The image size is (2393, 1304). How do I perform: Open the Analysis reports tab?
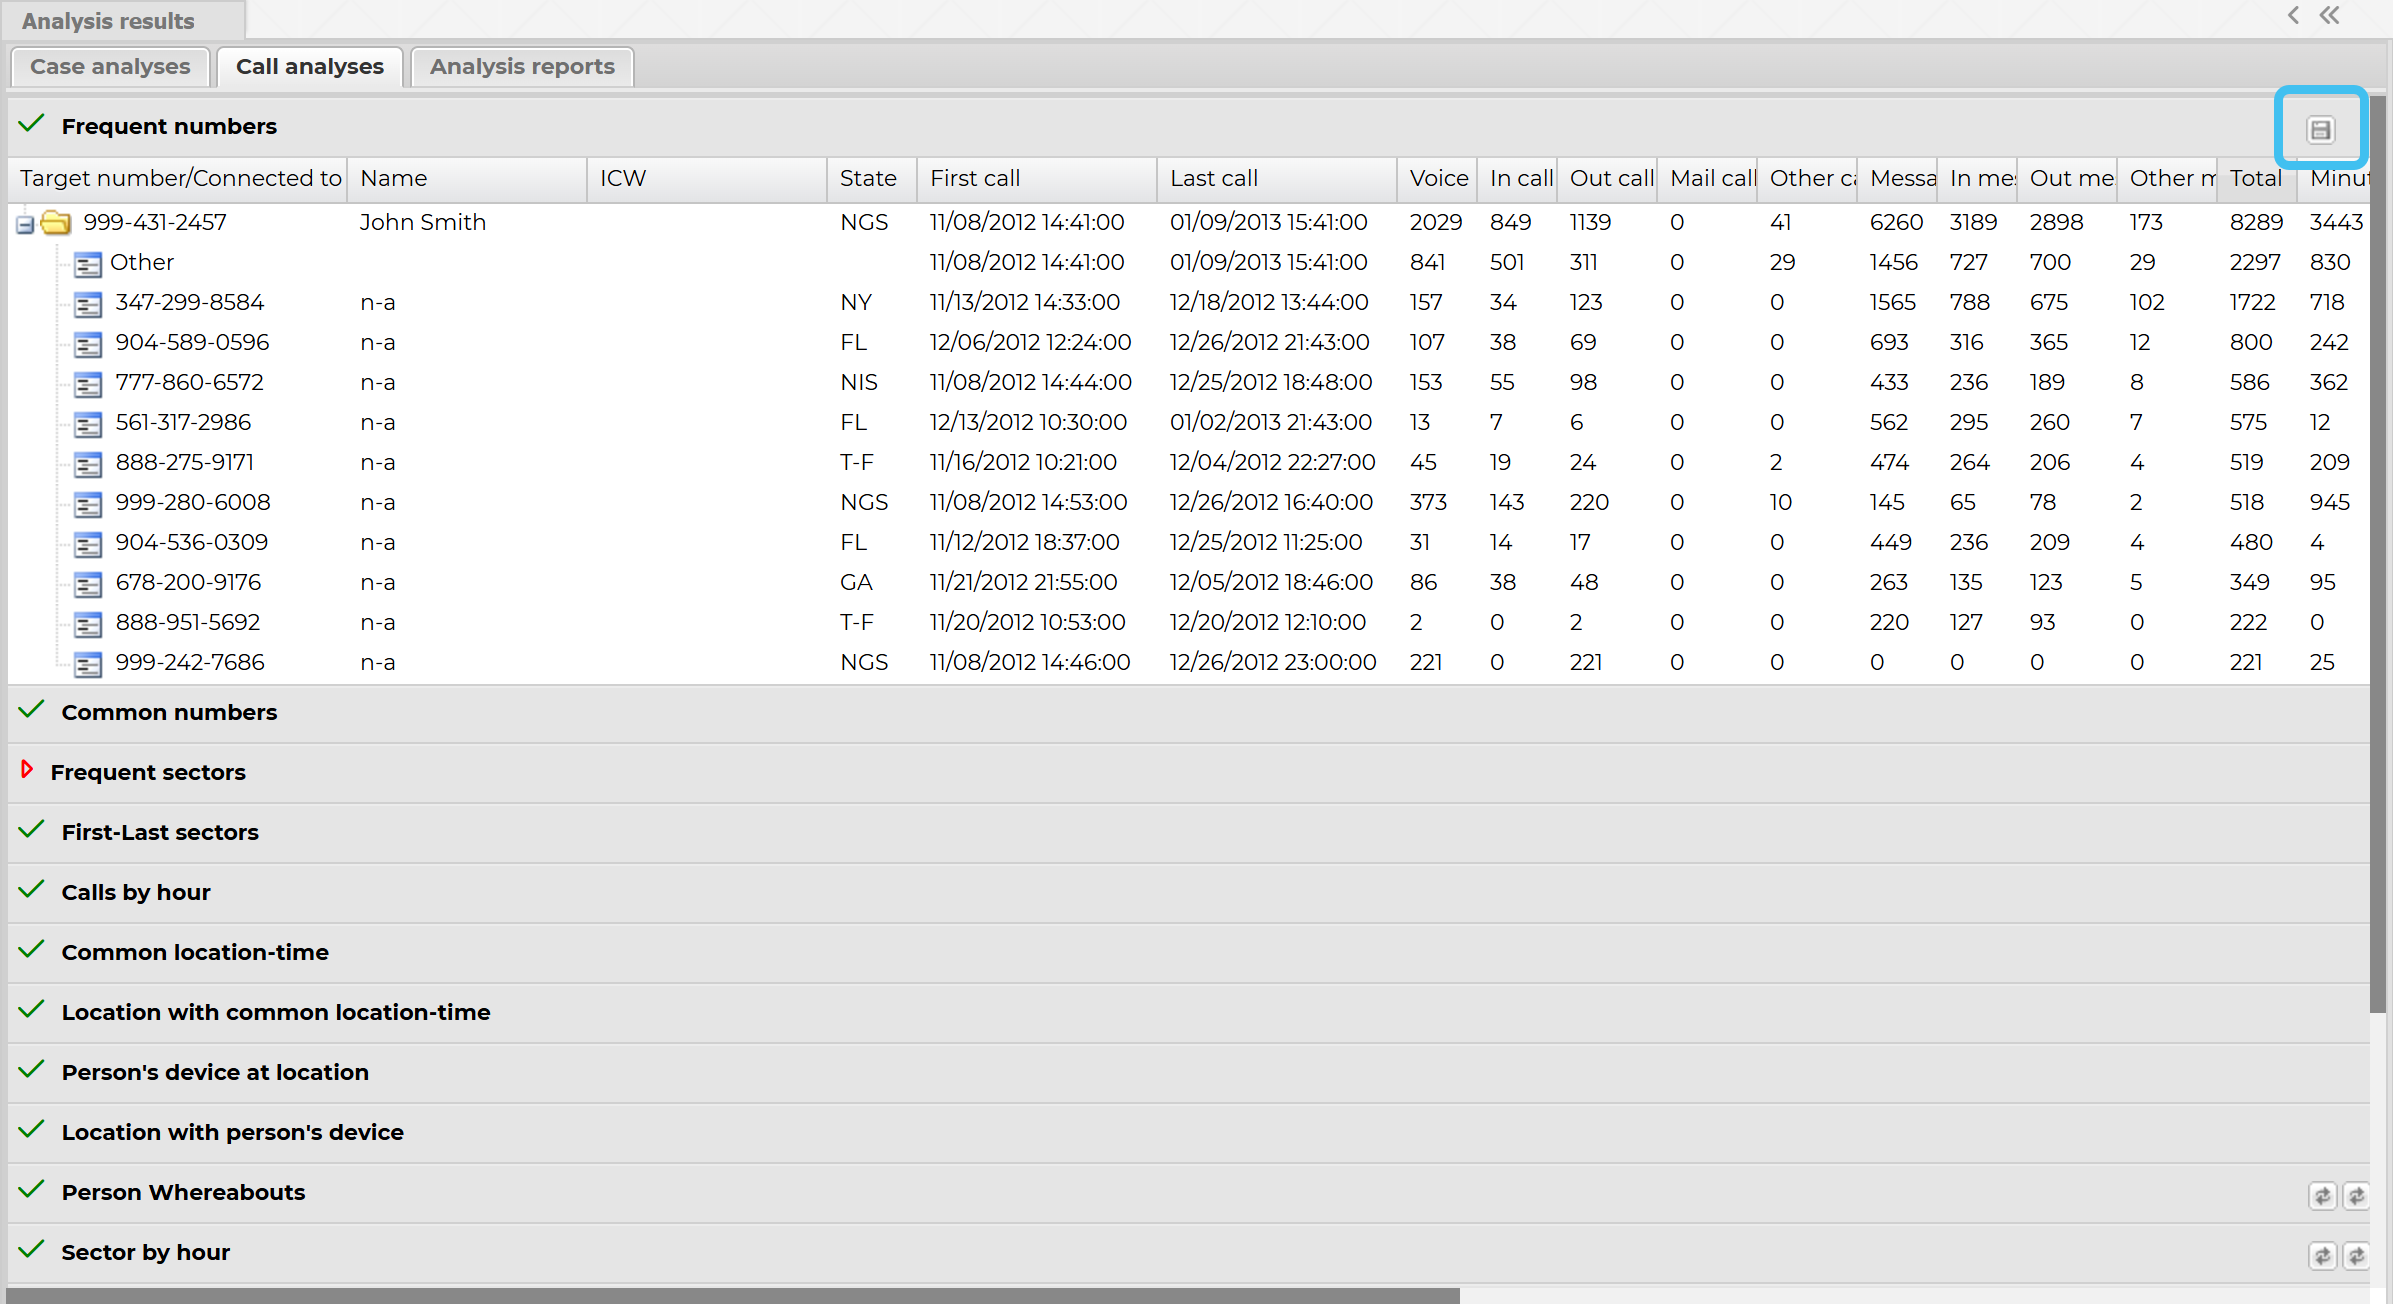522,67
